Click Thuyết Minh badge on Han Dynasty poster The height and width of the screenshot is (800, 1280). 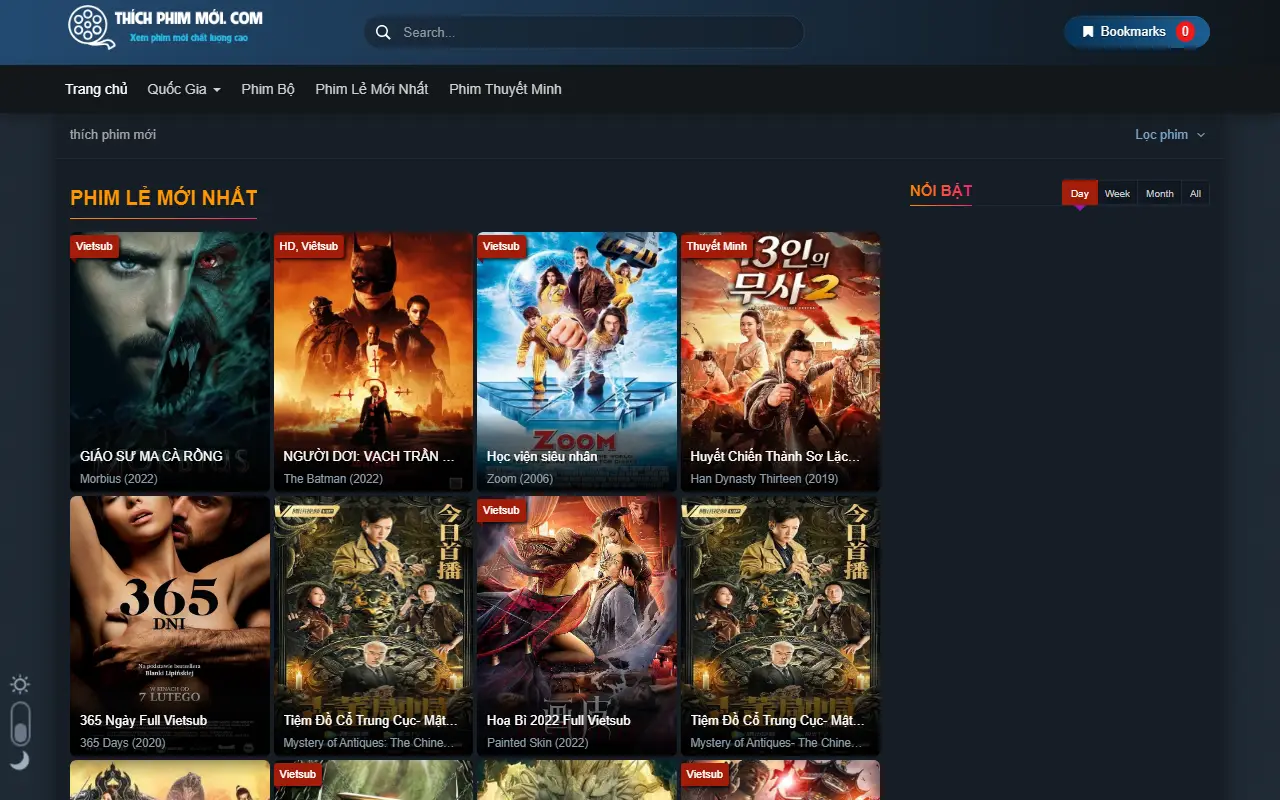[x=717, y=246]
